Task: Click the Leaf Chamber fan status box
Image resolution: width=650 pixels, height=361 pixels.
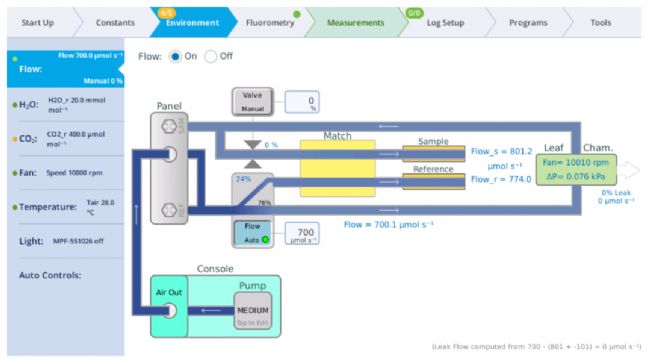Action: point(576,170)
